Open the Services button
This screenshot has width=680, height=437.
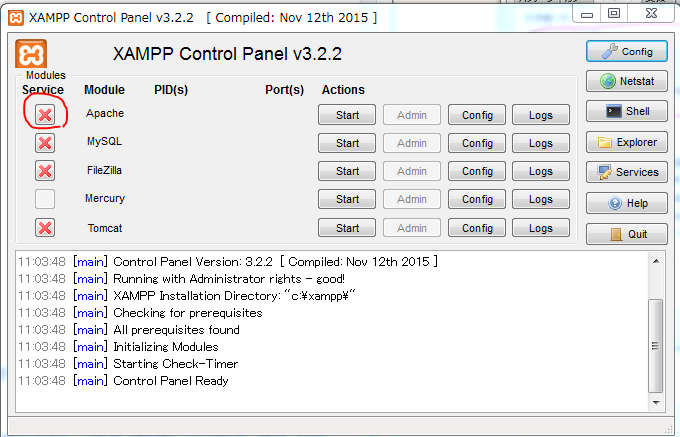click(627, 172)
